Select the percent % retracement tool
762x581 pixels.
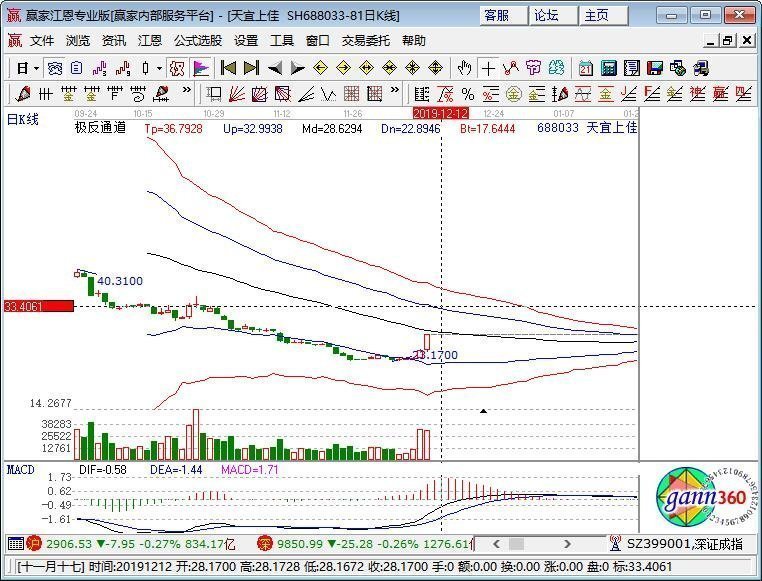[x=468, y=94]
